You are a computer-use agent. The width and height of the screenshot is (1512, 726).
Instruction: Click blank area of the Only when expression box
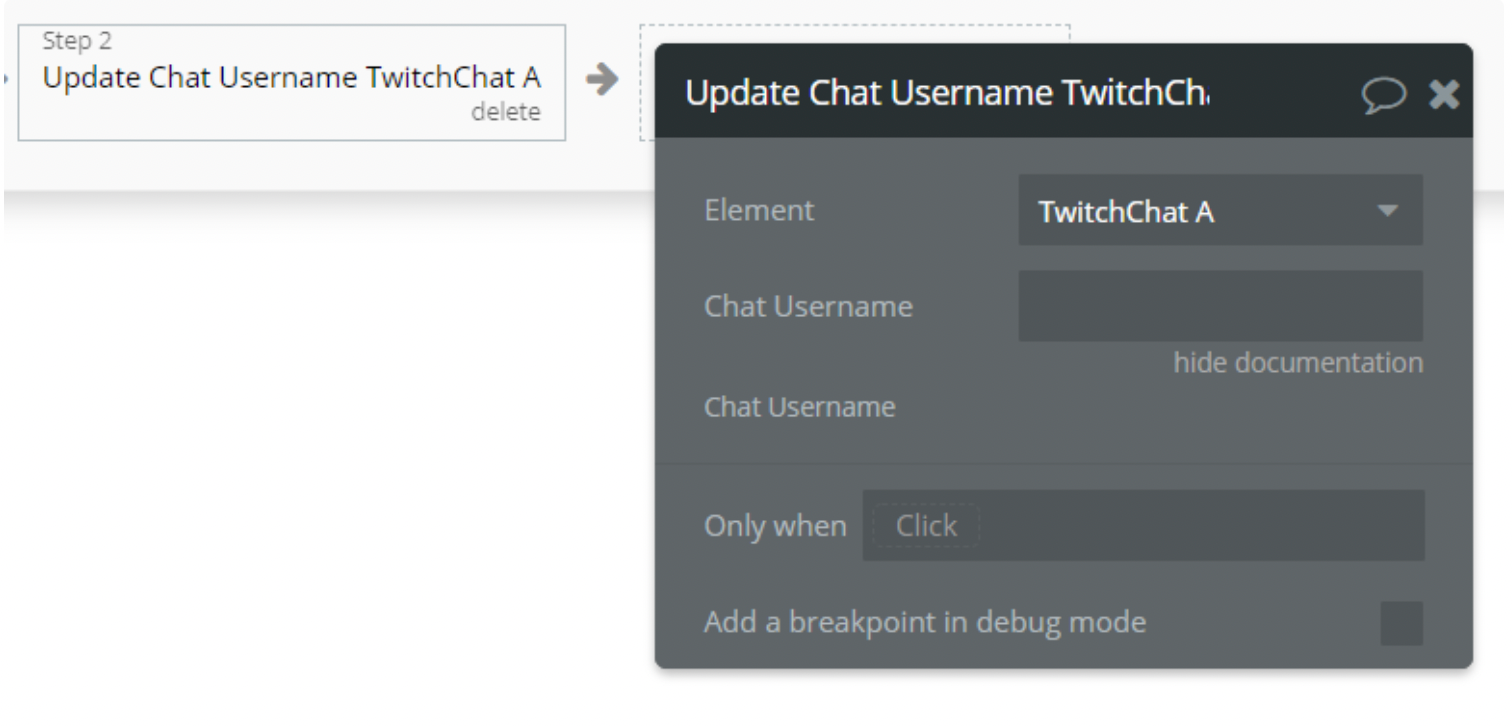(1200, 526)
